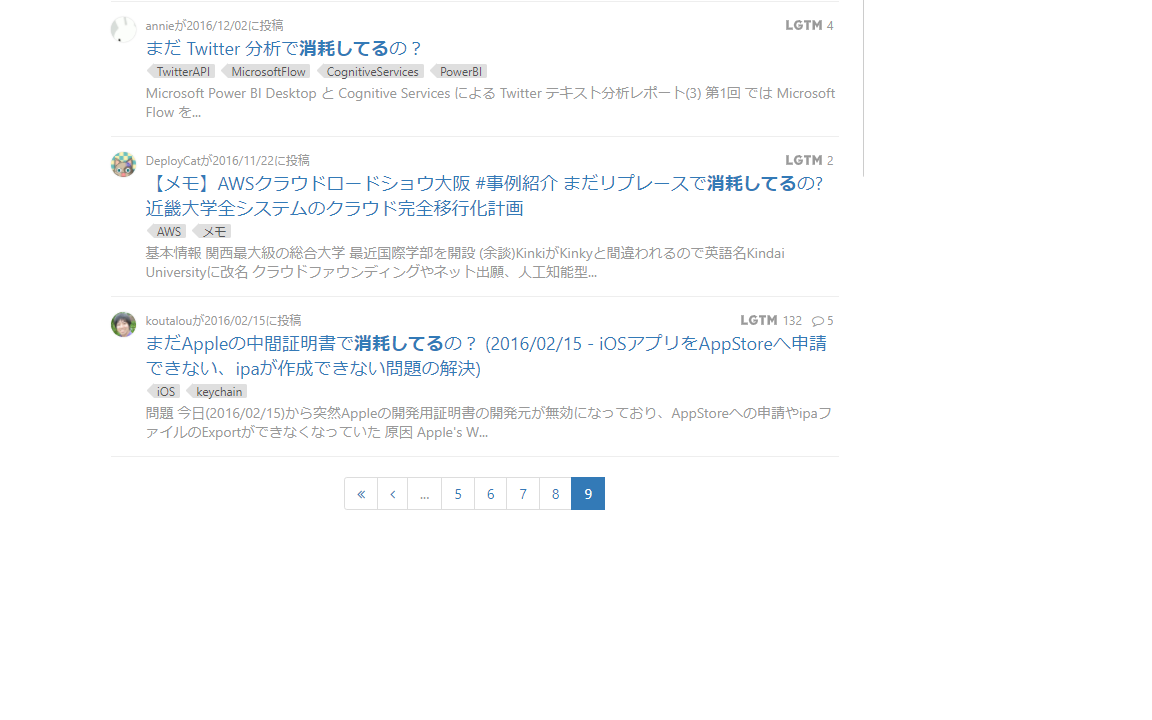
Task: Open DeployCat author name link
Action: click(x=173, y=161)
